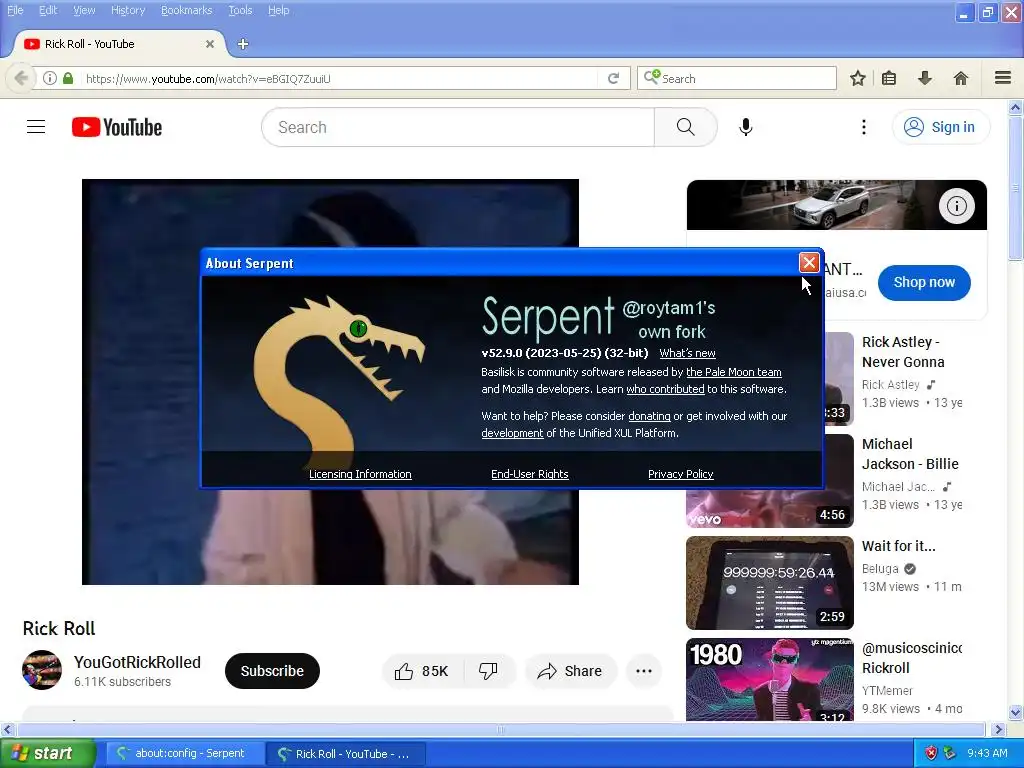Click horizontal scrollbar right arrow
Image resolution: width=1024 pixels, height=768 pixels.
(998, 729)
